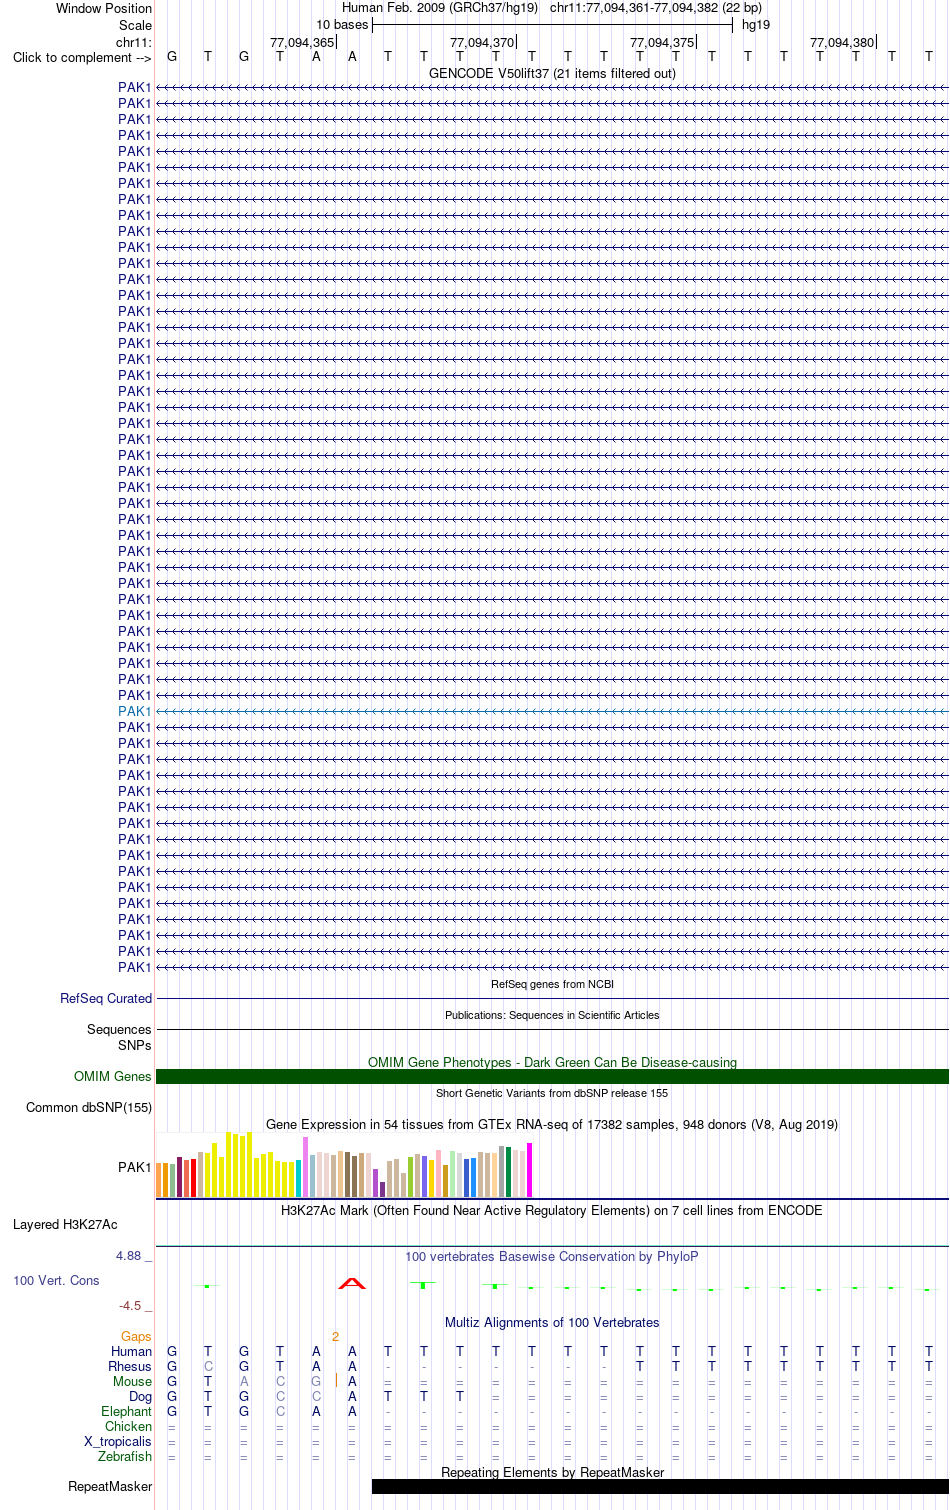Open the GTEx 'Gene Expression in 54 tissues' title
Viewport: 950px width, 1510px height.
[552, 1124]
